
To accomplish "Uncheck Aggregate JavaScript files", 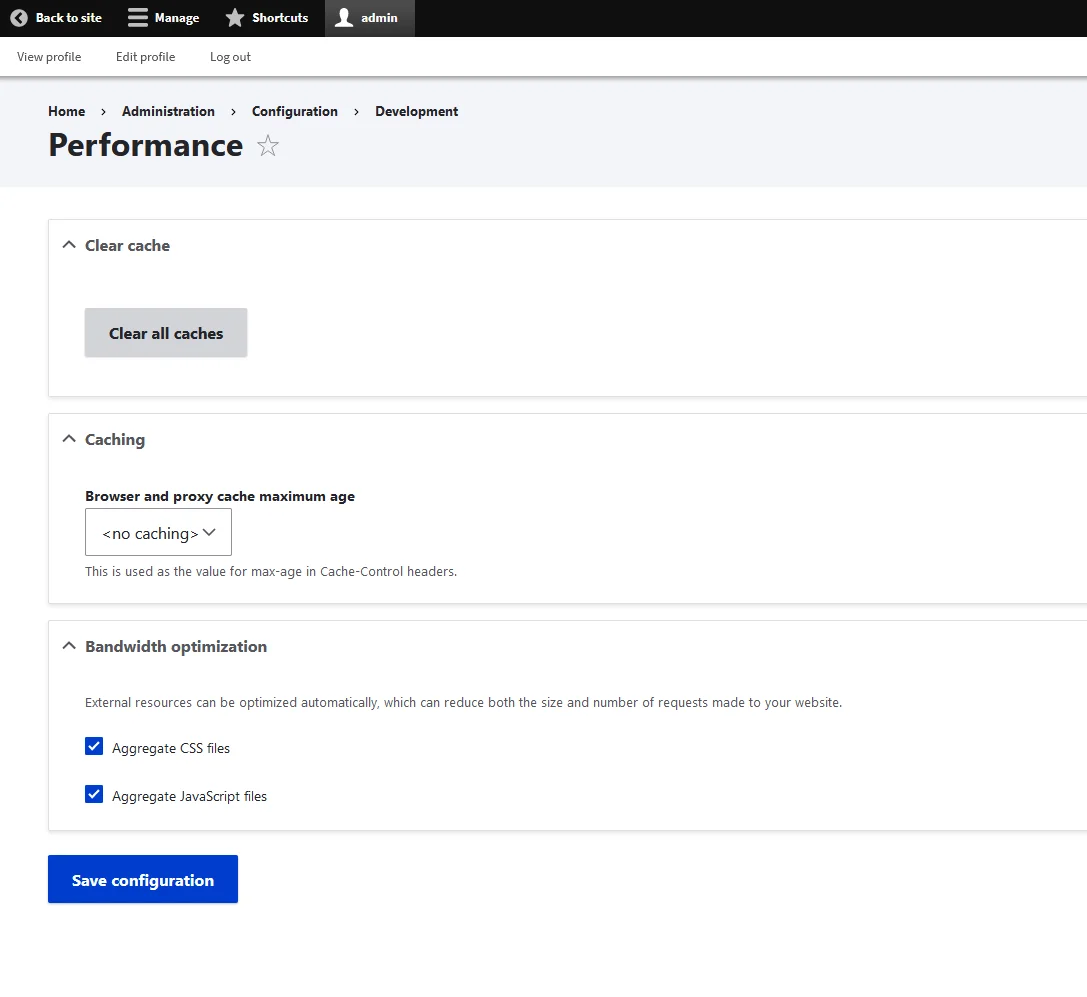I will (x=93, y=794).
